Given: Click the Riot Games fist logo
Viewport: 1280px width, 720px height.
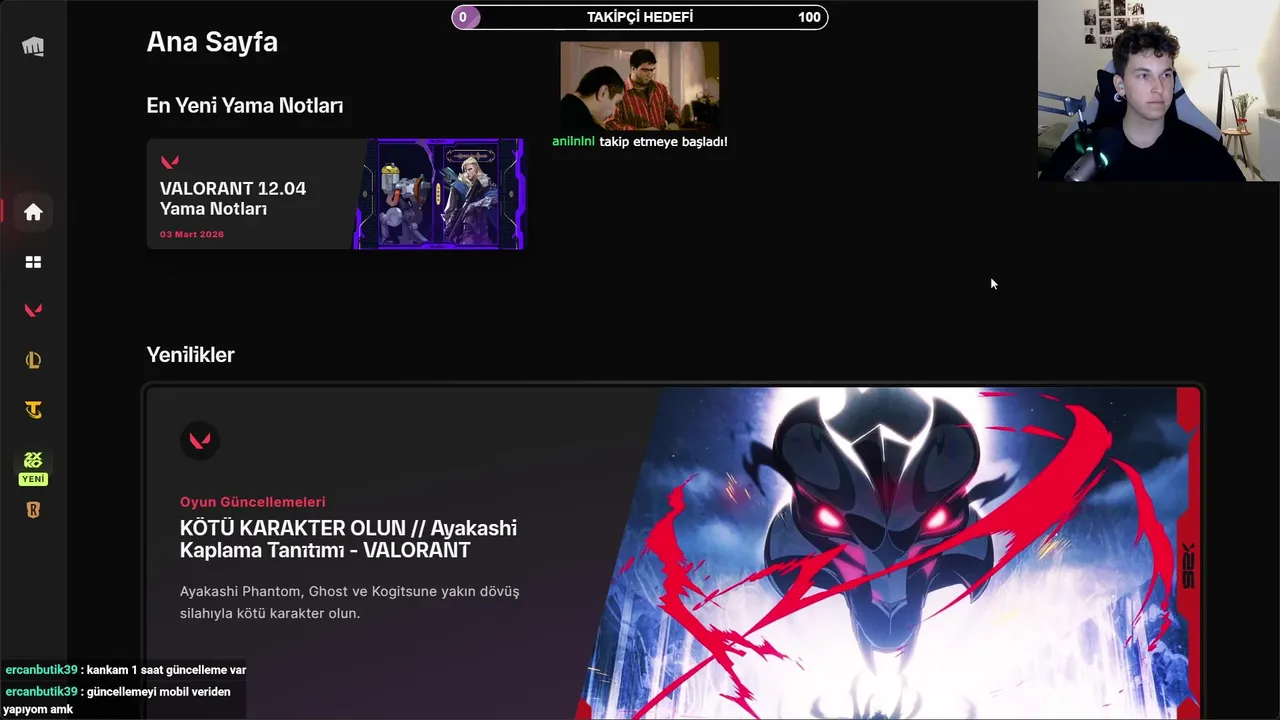Looking at the screenshot, I should 33,46.
